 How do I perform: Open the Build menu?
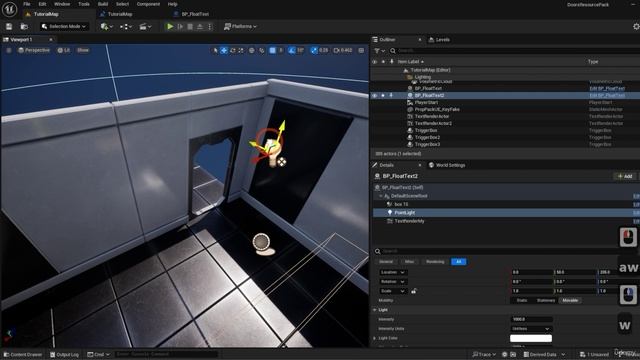(x=103, y=4)
